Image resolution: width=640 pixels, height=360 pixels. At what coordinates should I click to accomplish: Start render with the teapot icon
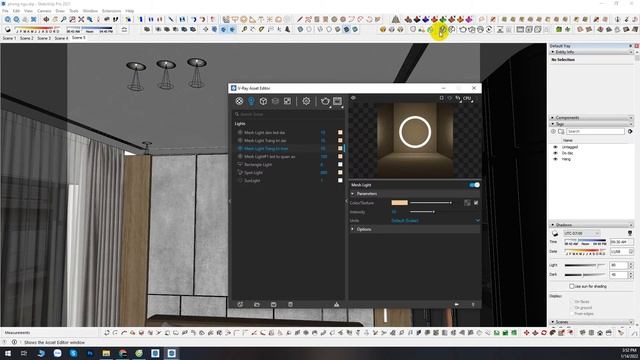click(x=325, y=101)
